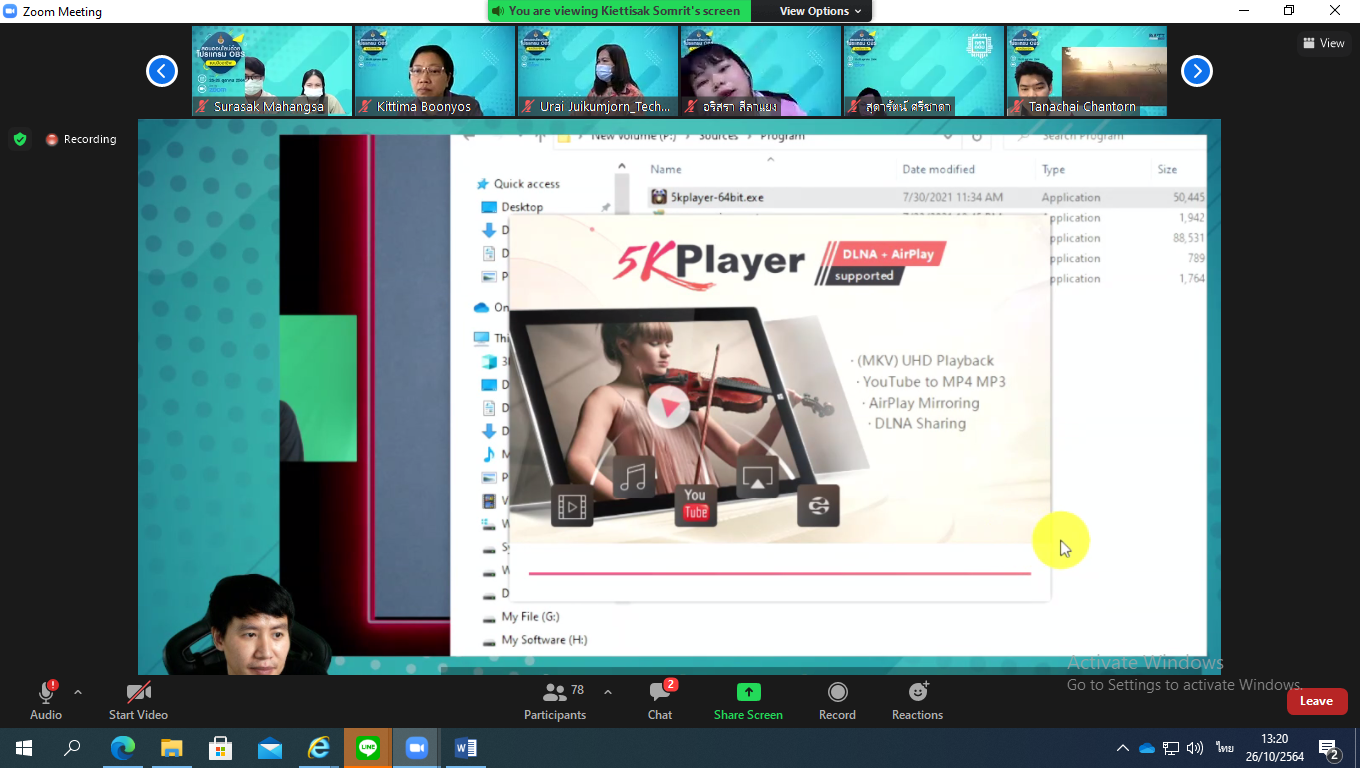Click the Search Program field
Viewport: 1360px width, 768px height.
1103,136
